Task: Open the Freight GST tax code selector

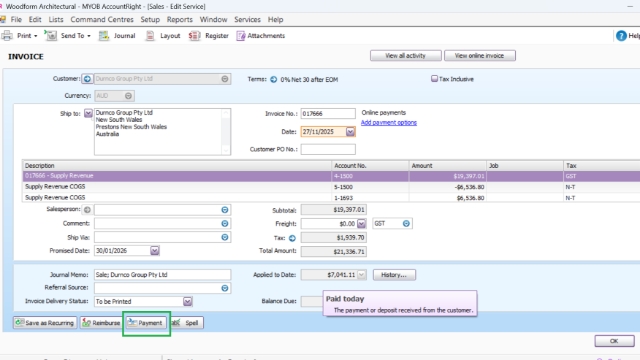Action: point(406,224)
